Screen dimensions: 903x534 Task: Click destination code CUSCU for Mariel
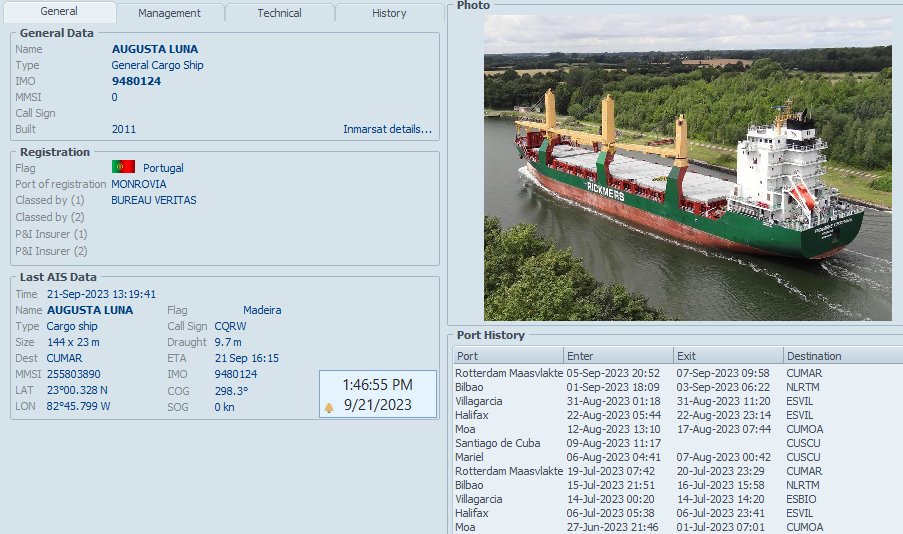coord(803,457)
